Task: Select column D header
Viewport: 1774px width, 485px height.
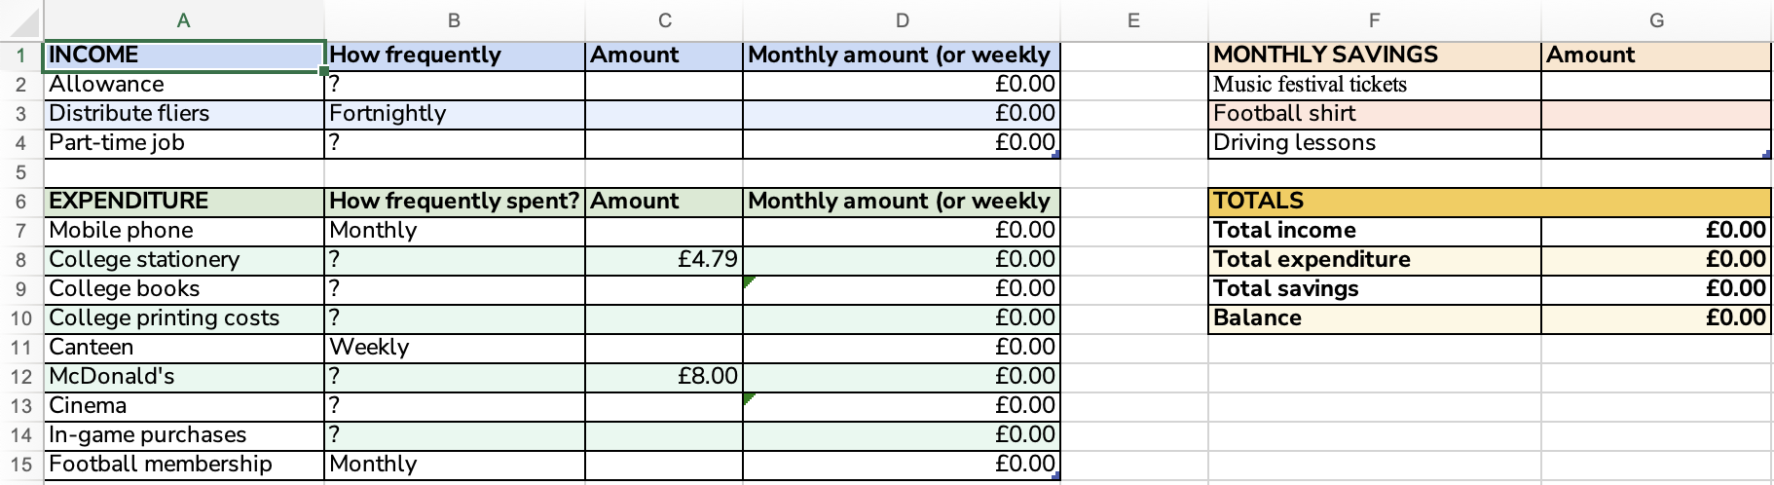Action: (901, 20)
